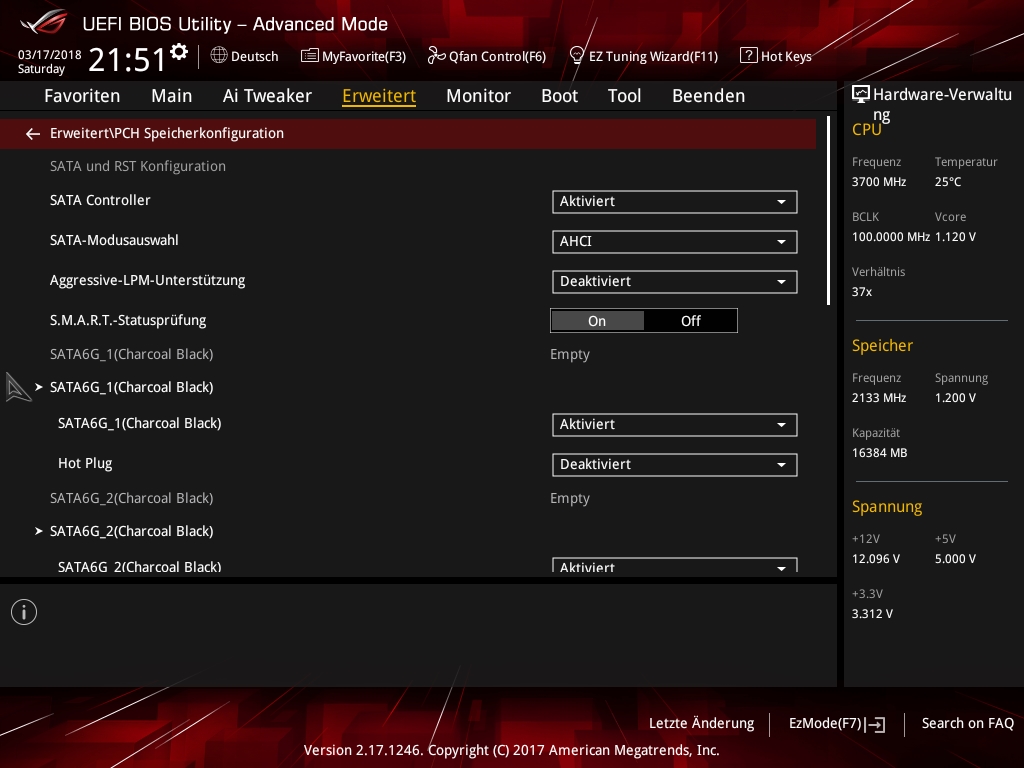Switch to the Monitor tab

[479, 96]
